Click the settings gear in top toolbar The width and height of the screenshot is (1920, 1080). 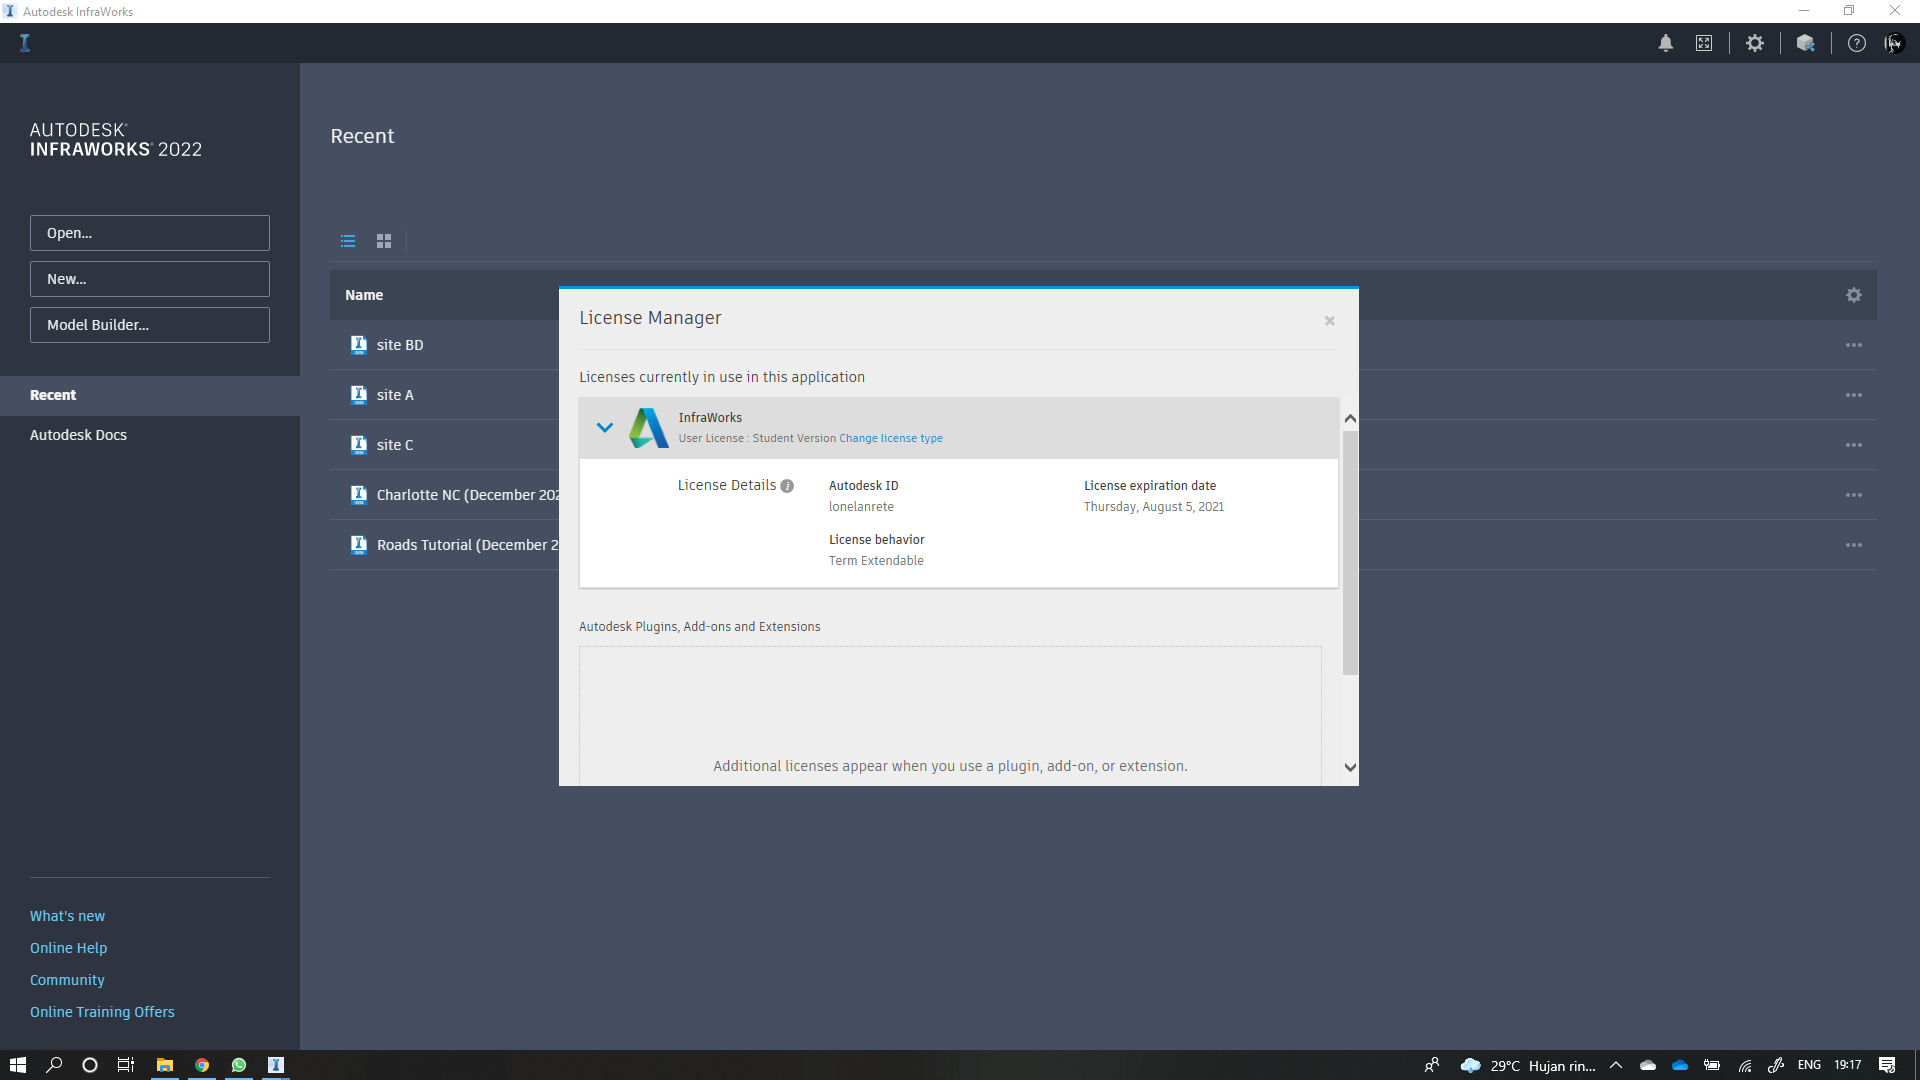[1755, 43]
